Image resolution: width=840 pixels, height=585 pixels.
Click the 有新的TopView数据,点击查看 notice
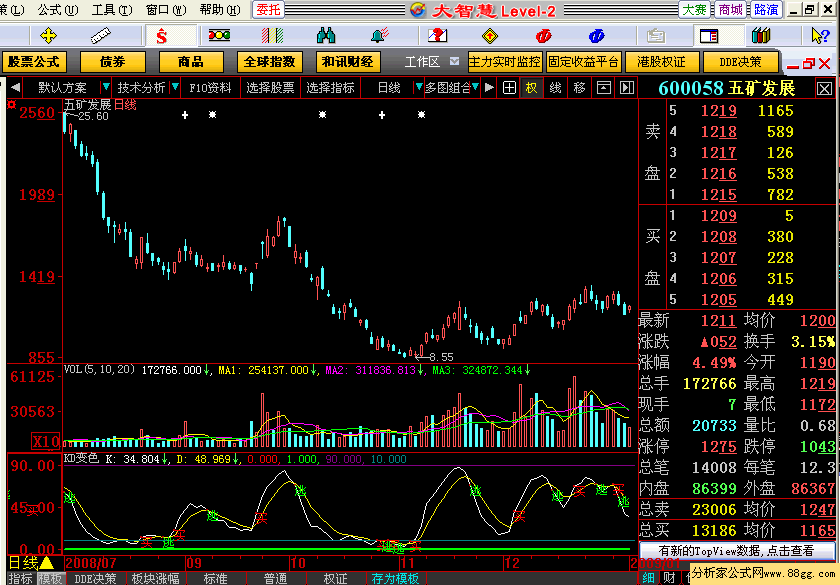(736, 551)
